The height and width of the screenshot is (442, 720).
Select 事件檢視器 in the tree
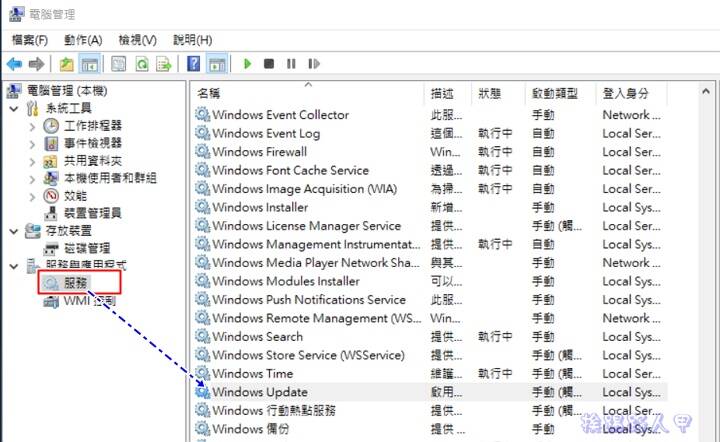(93, 143)
